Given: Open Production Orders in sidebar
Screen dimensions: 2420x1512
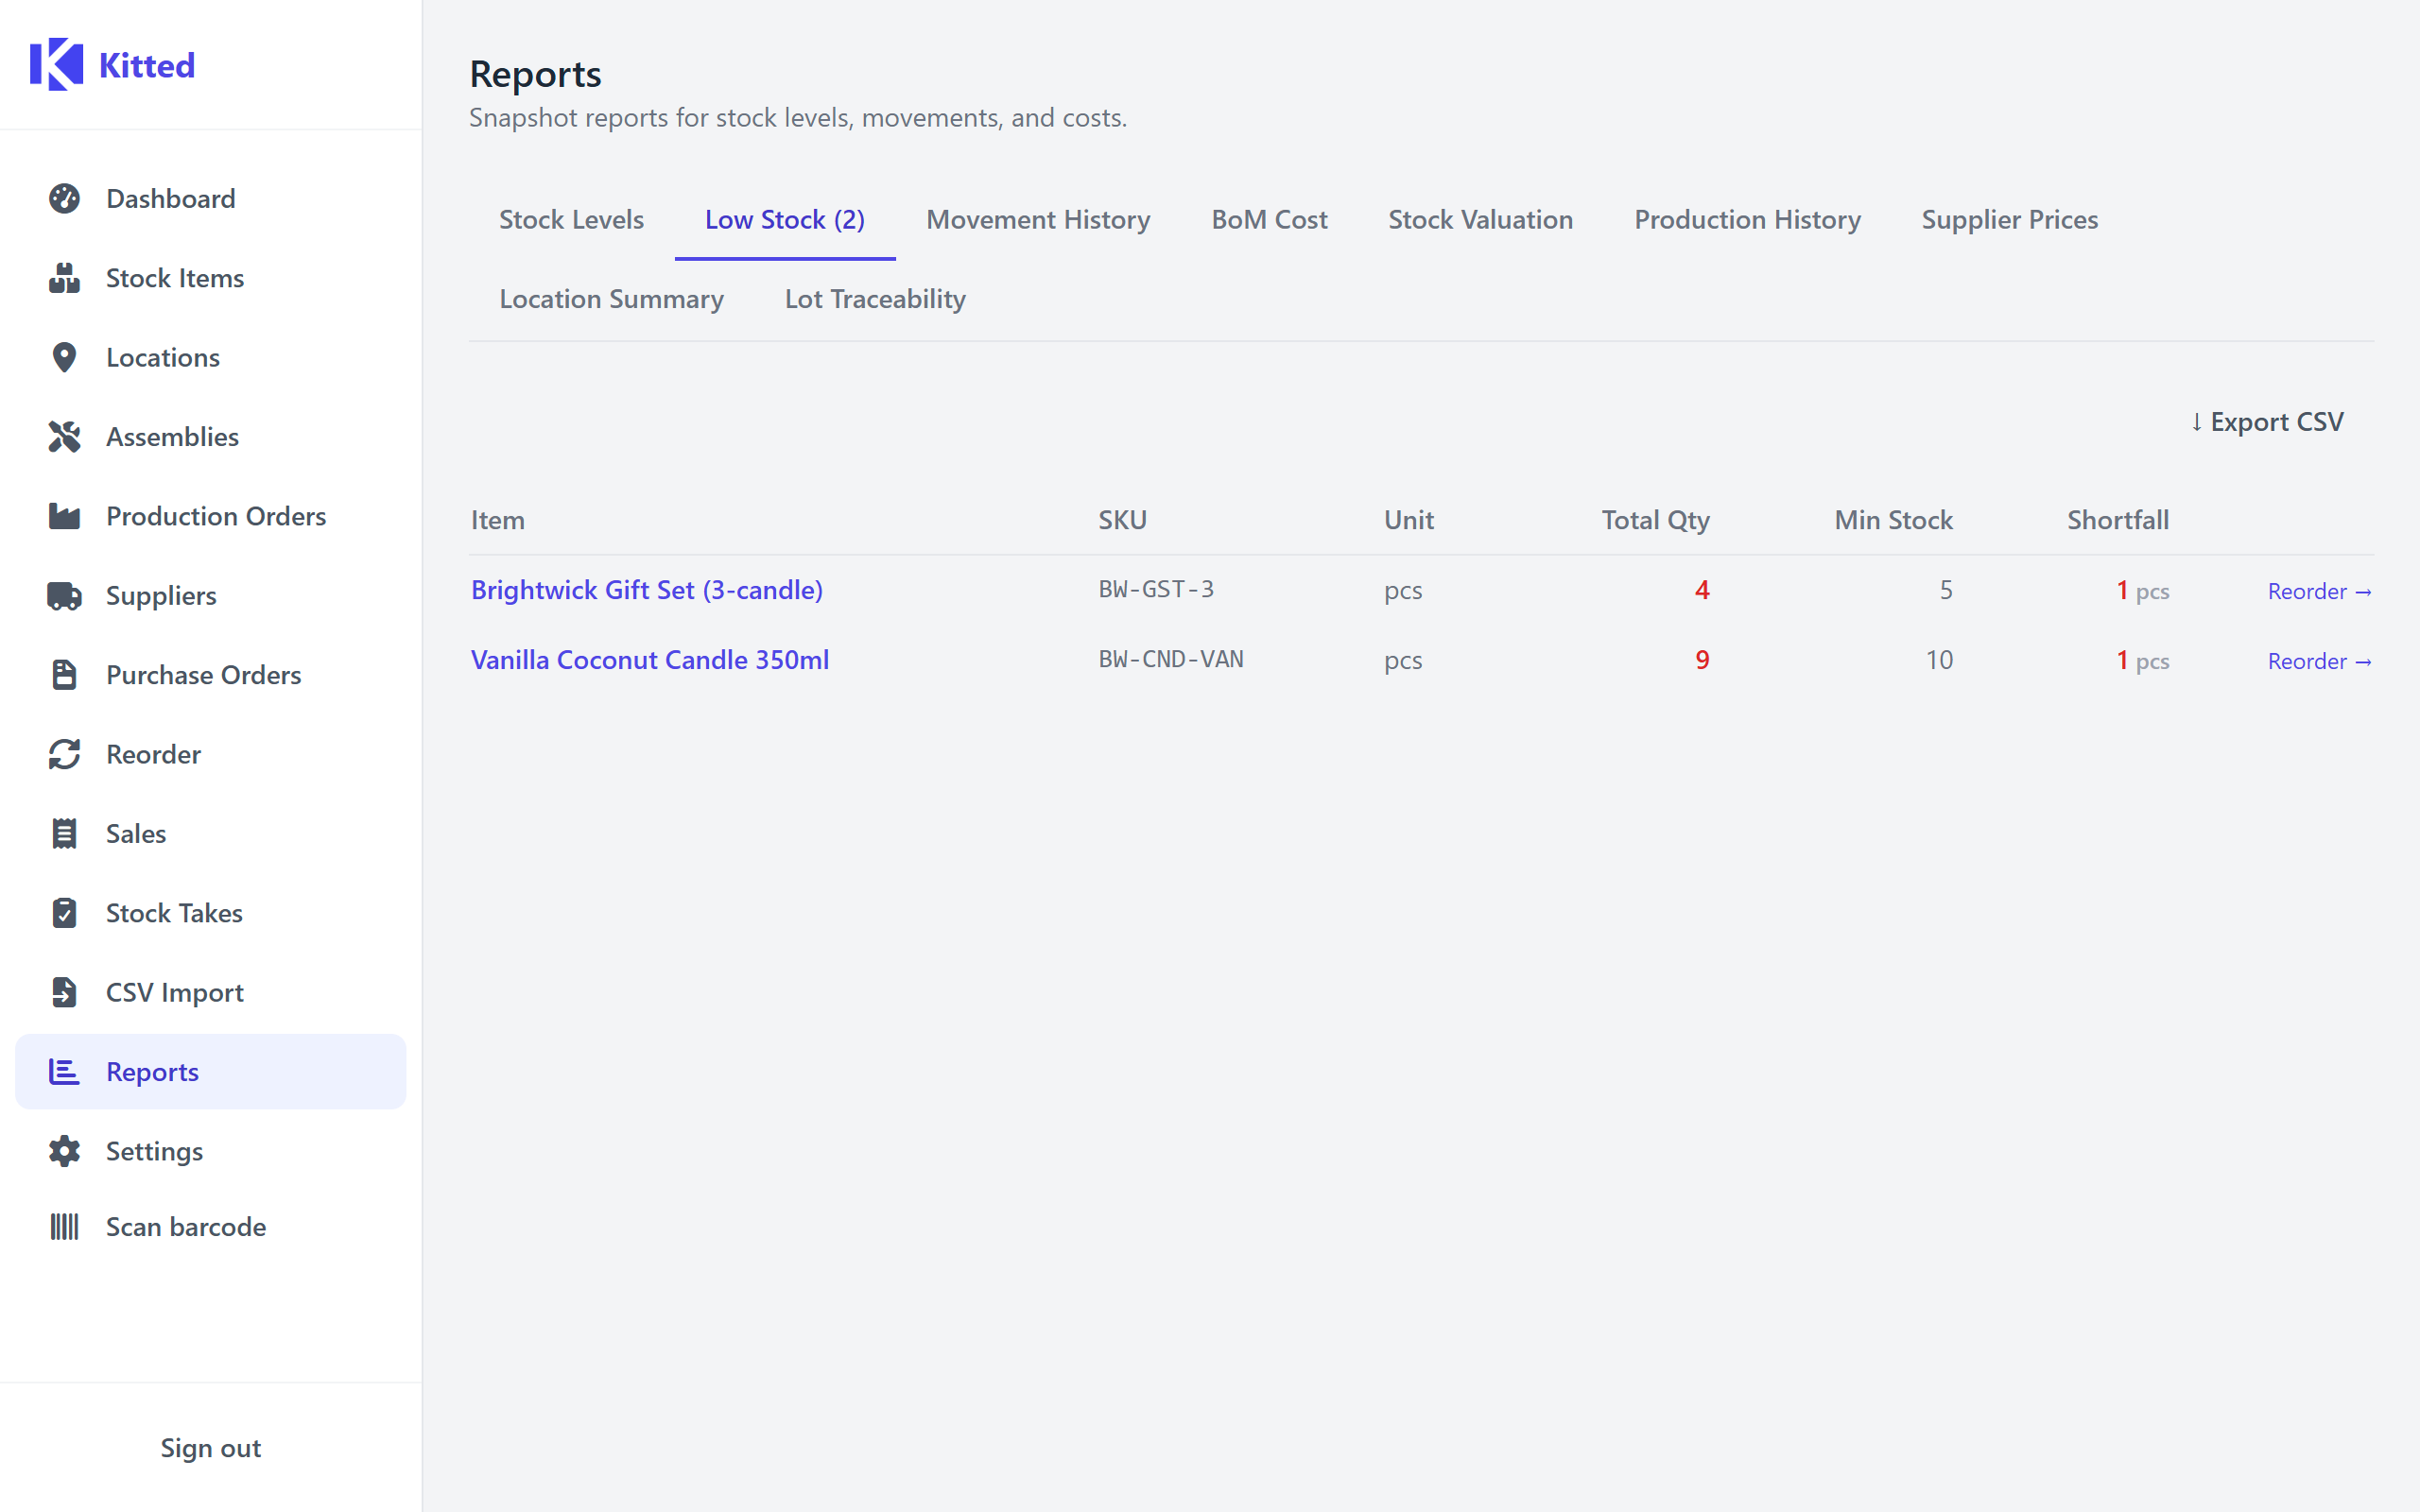Looking at the screenshot, I should click(x=211, y=516).
